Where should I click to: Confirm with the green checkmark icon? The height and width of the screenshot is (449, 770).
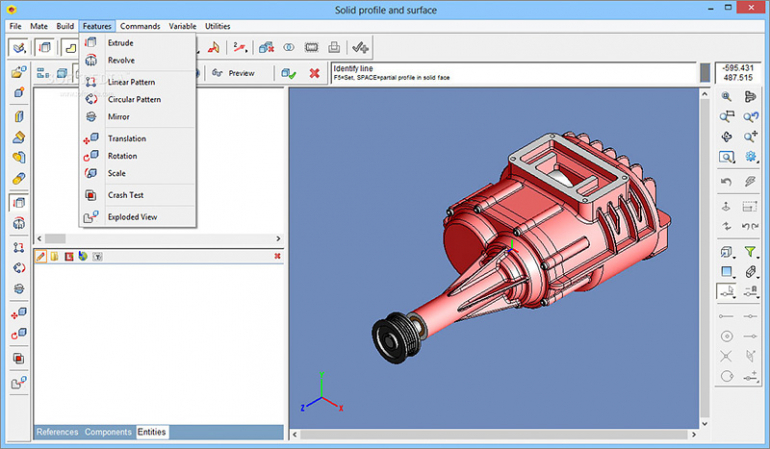pyautogui.click(x=288, y=73)
